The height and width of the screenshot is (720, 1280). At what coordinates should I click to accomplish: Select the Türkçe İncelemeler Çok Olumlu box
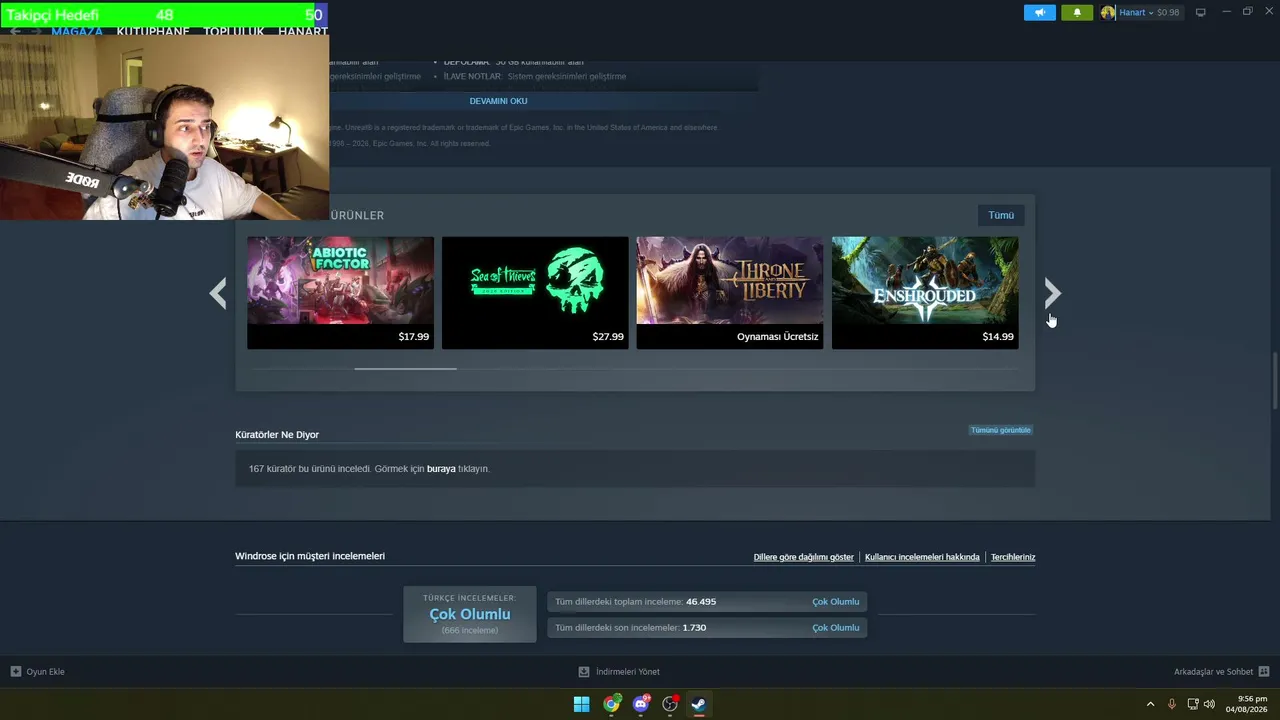[470, 614]
